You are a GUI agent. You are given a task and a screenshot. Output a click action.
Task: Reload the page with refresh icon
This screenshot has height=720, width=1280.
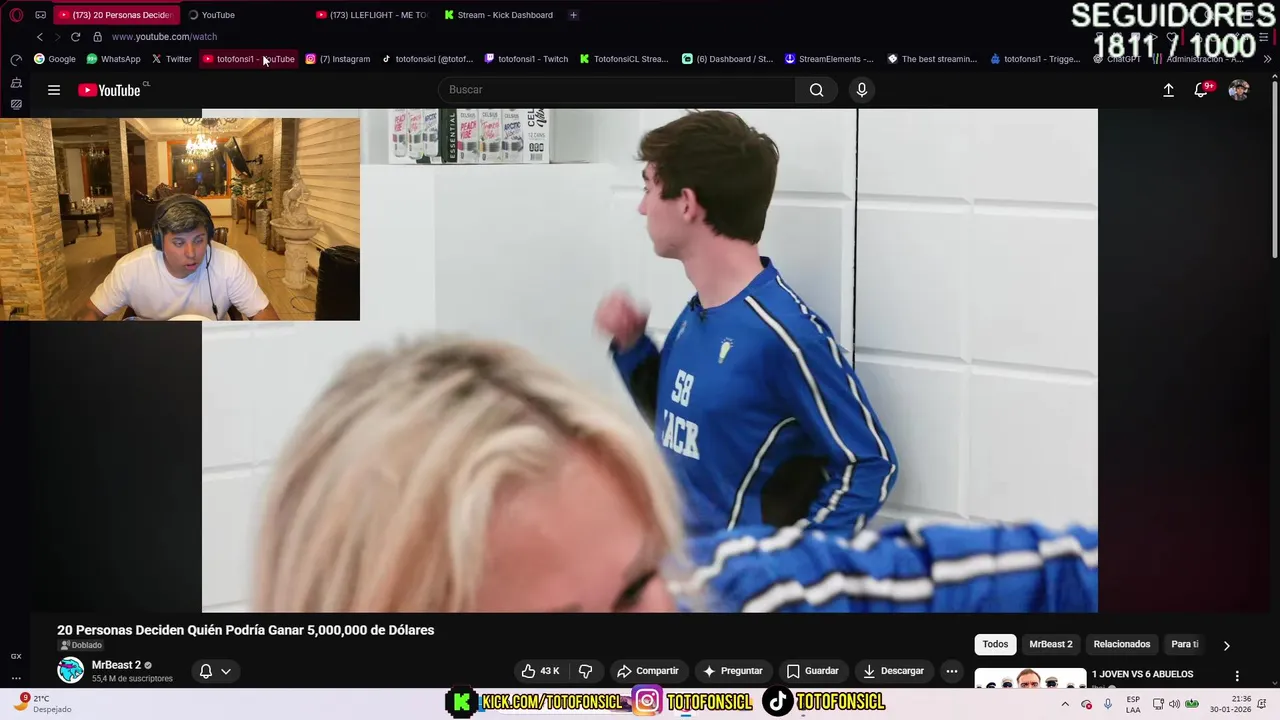75,37
